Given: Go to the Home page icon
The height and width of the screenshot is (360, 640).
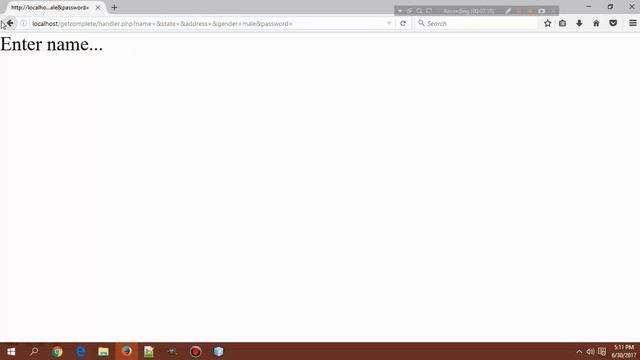Looking at the screenshot, I should click(x=596, y=23).
